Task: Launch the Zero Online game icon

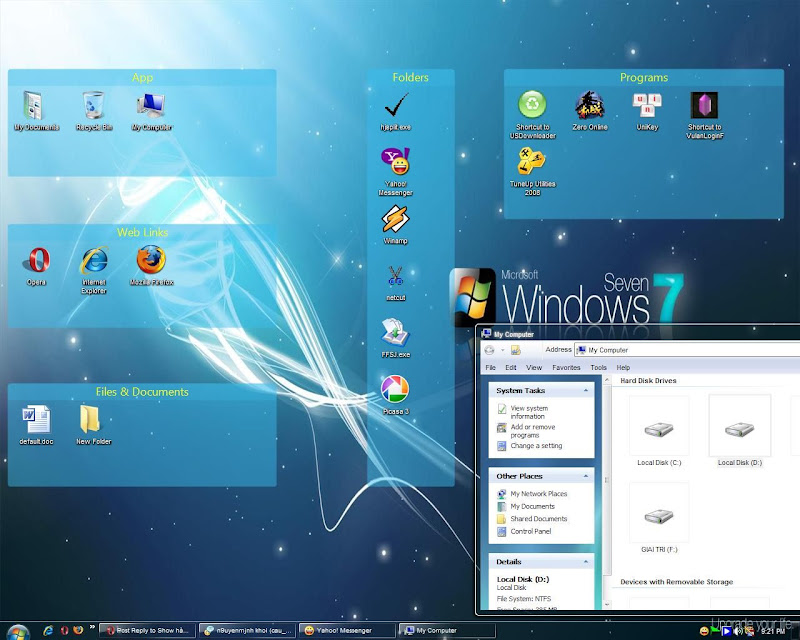Action: pos(590,111)
